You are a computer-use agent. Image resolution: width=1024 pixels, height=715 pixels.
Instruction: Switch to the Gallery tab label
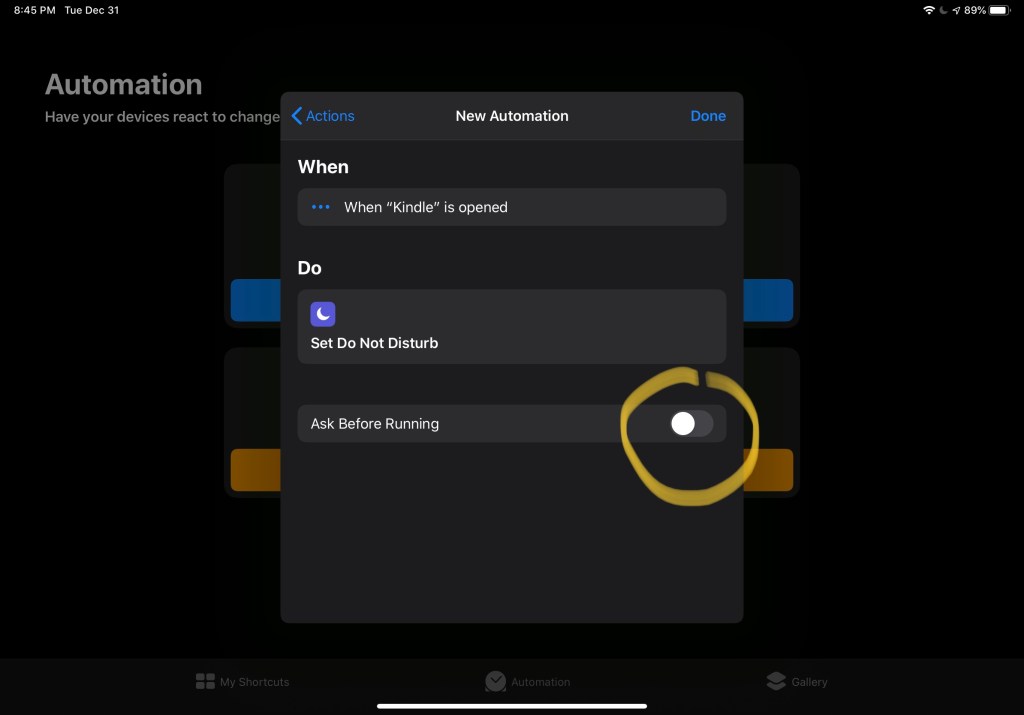point(809,682)
